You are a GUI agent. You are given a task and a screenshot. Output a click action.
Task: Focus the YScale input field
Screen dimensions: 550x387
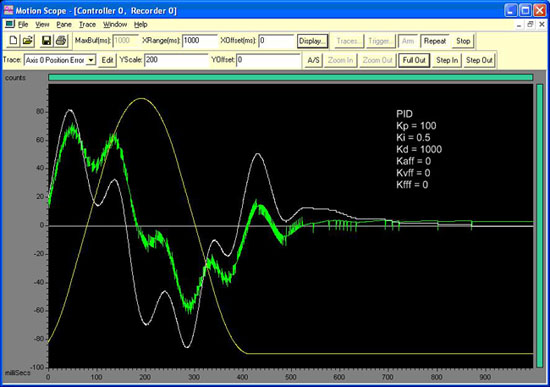[x=177, y=60]
